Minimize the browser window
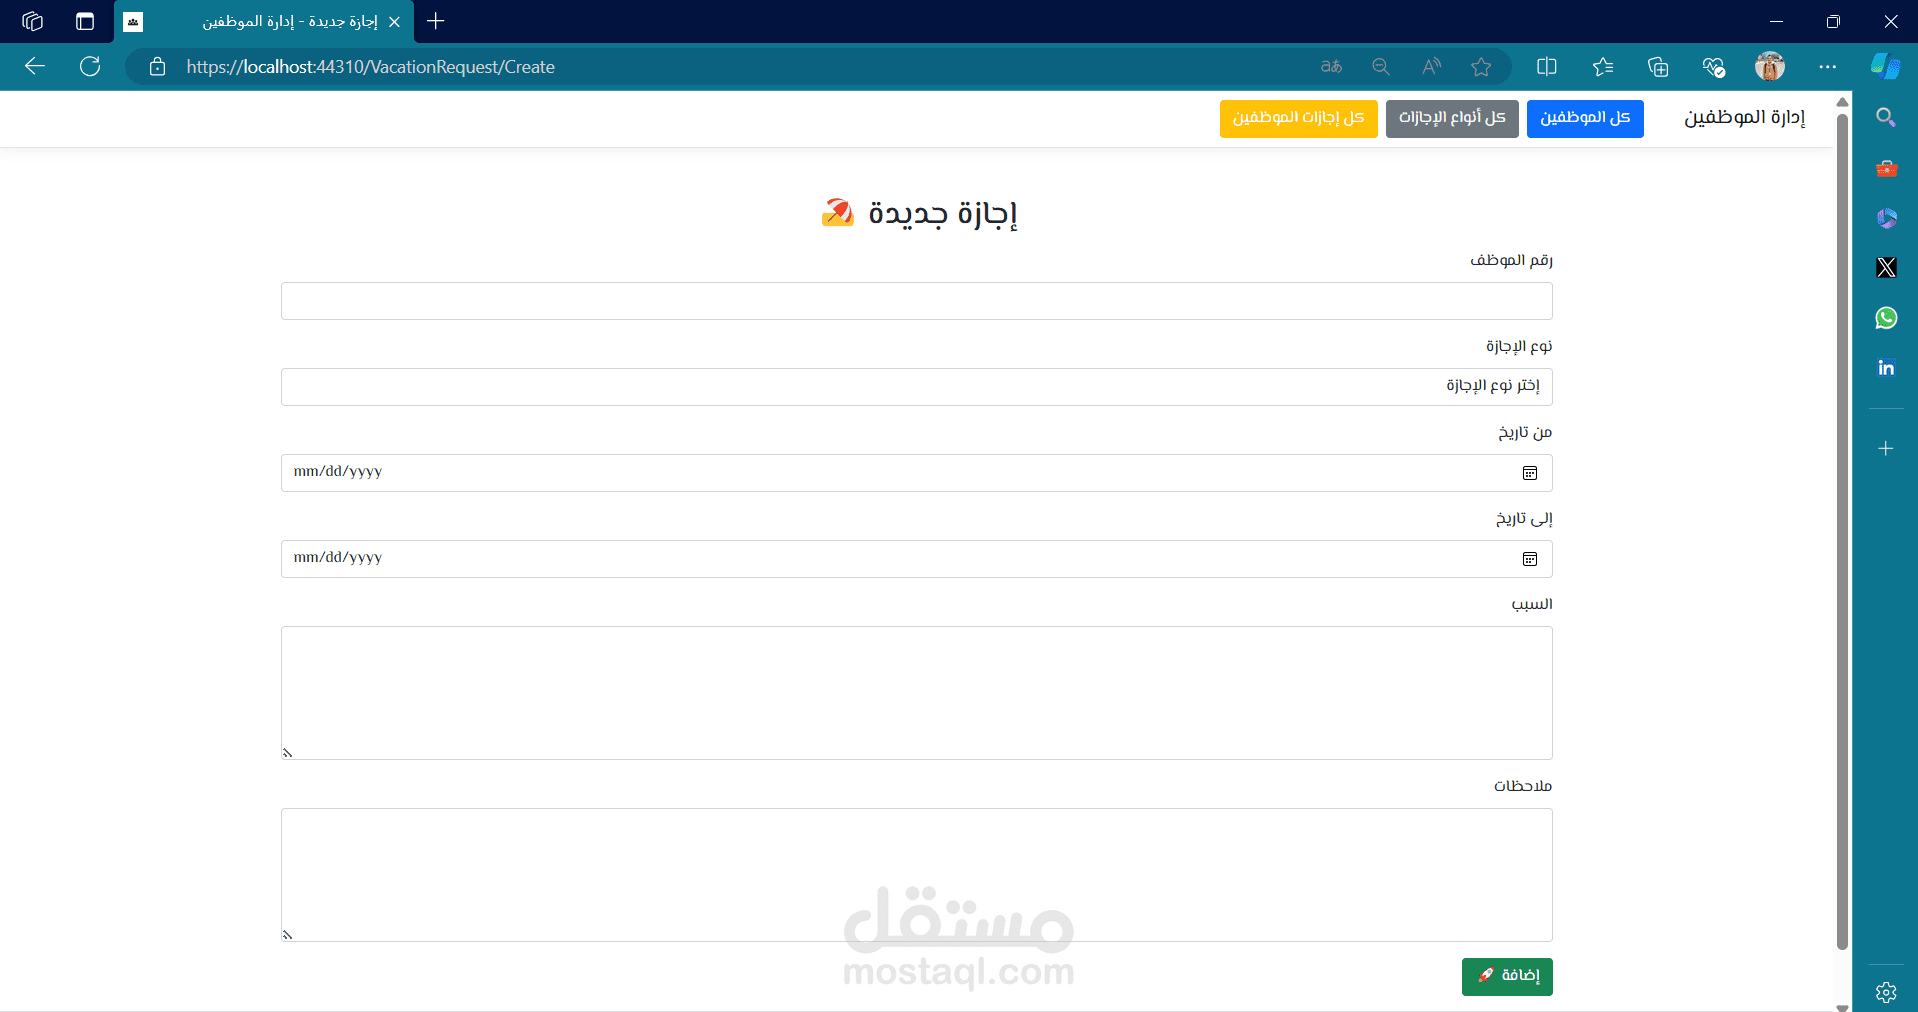The image size is (1918, 1012). click(x=1776, y=21)
